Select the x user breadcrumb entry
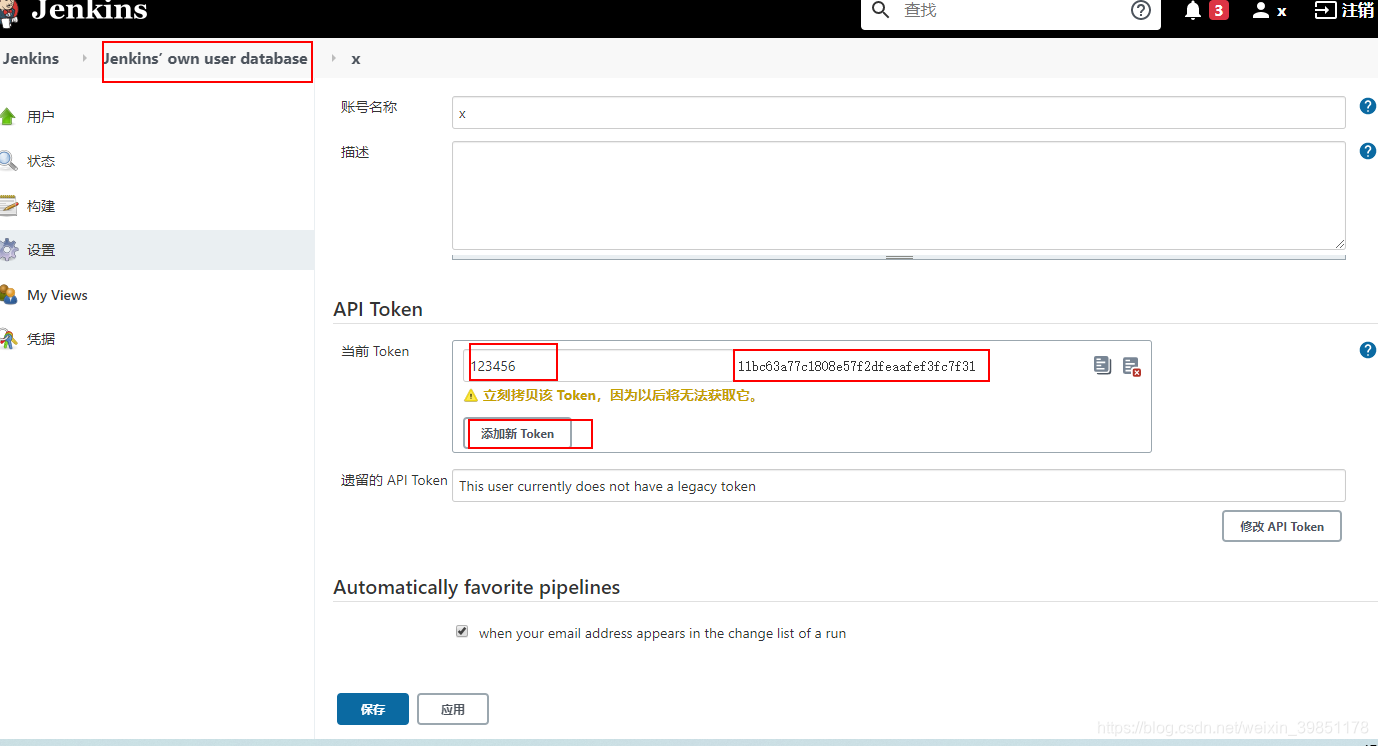The height and width of the screenshot is (746, 1378). click(x=356, y=60)
